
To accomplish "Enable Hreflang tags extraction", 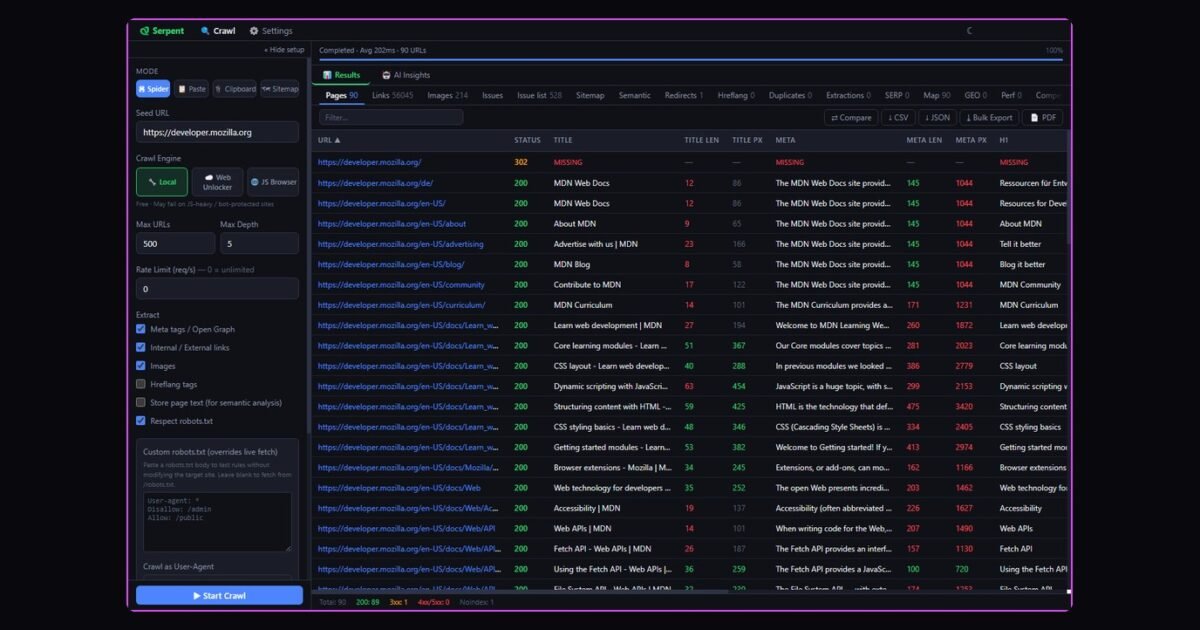I will 141,384.
